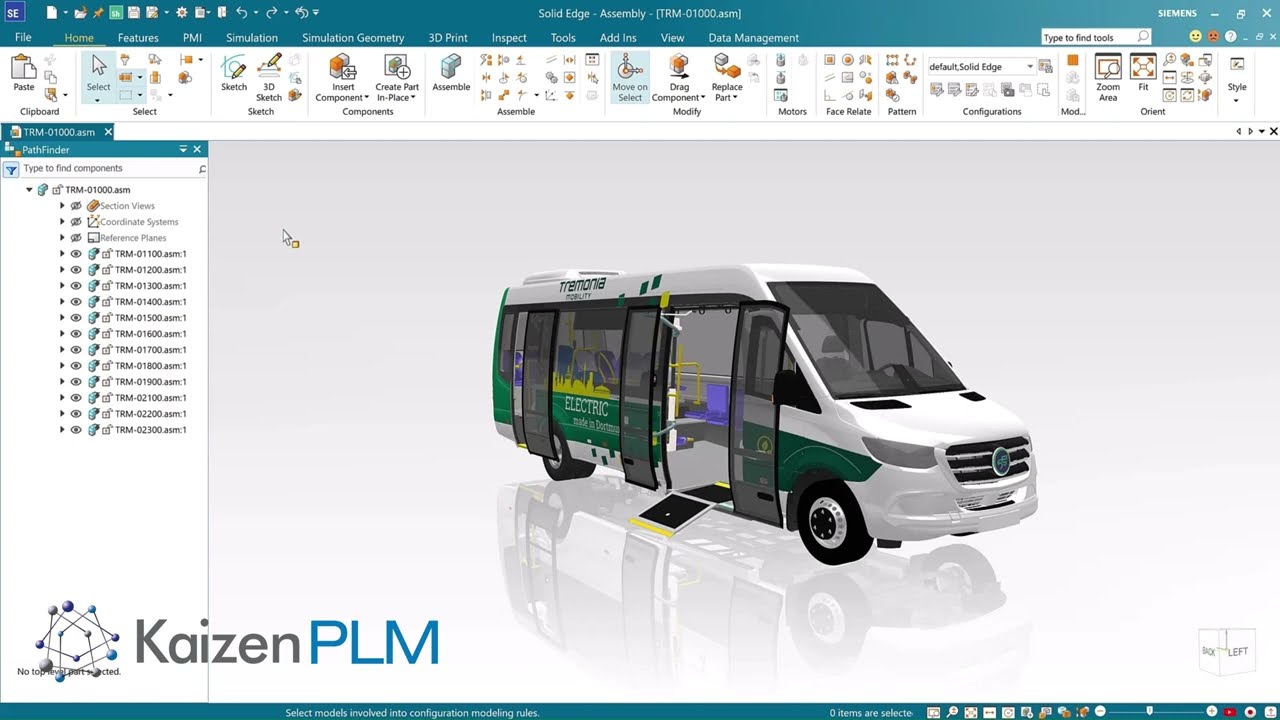Click the record button in status bar
The height and width of the screenshot is (720, 1280).
coord(1250,712)
